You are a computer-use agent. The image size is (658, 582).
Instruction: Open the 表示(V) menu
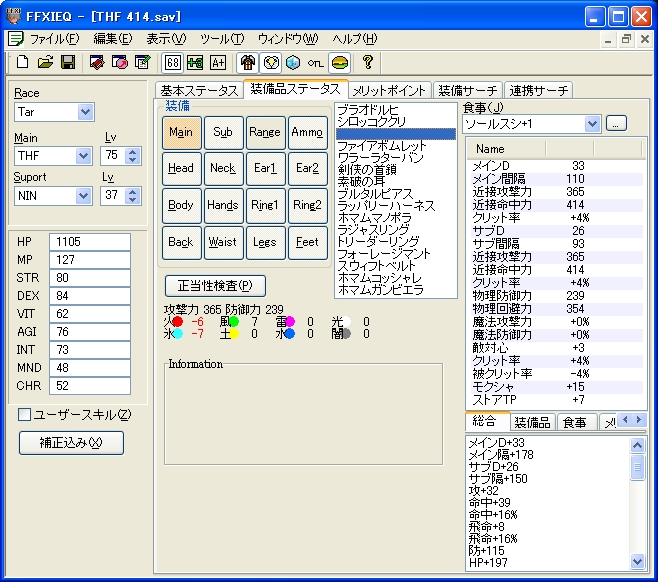click(166, 39)
